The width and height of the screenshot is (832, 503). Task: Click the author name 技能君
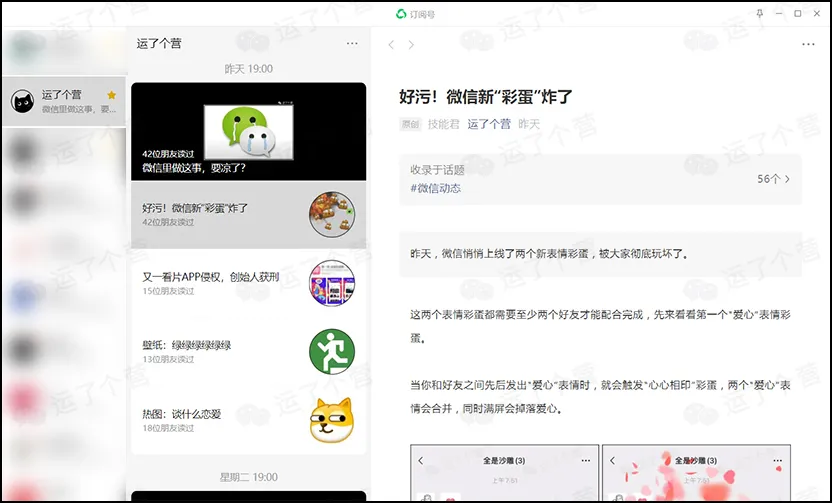tap(444, 124)
